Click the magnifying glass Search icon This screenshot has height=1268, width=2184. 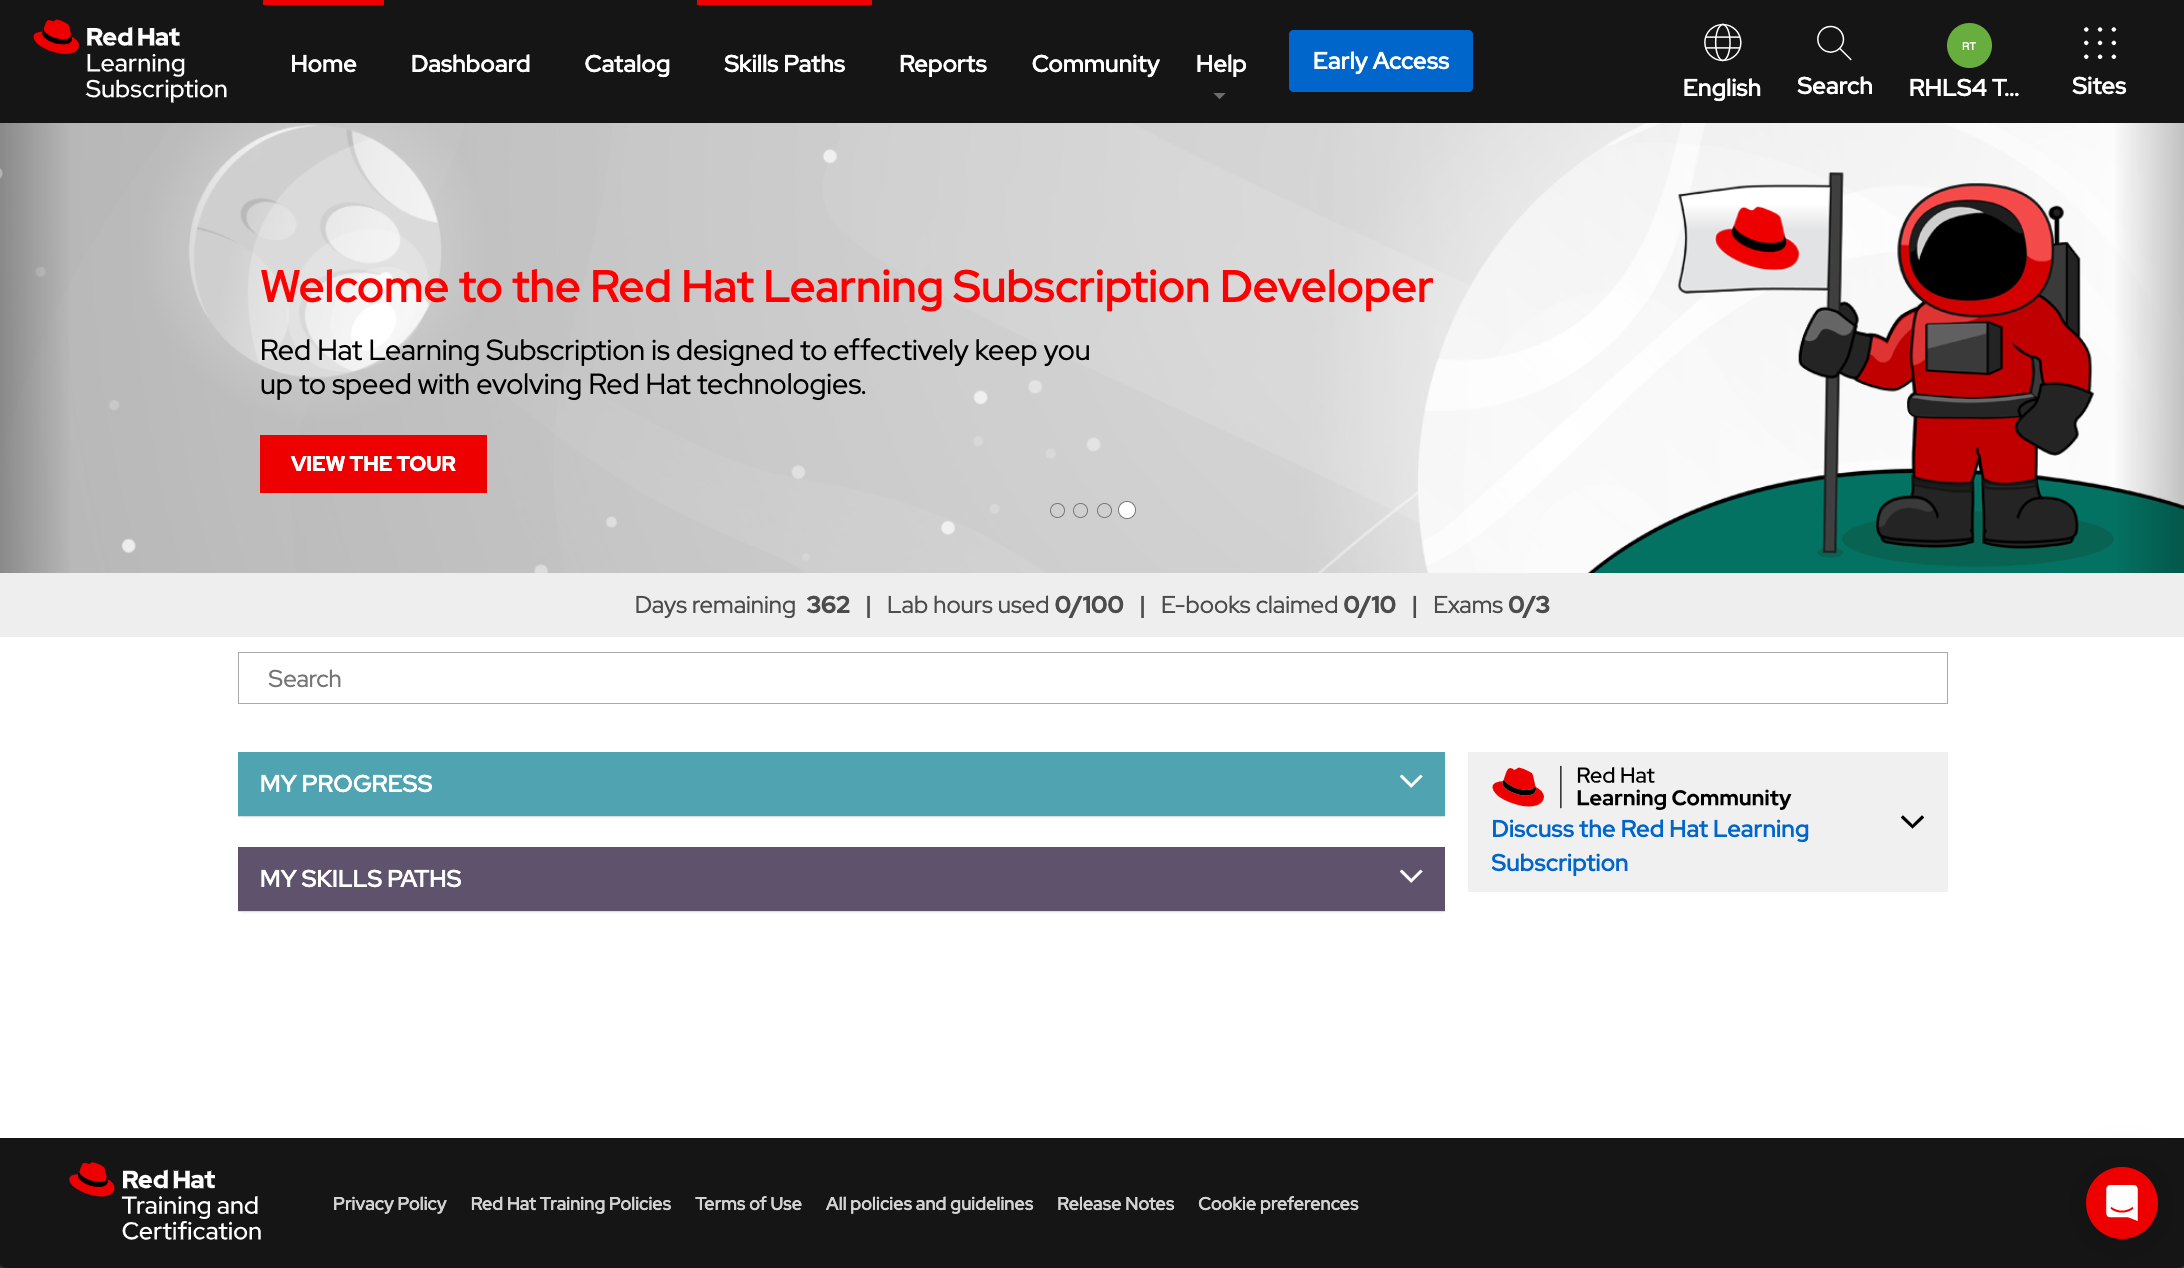coord(1833,43)
